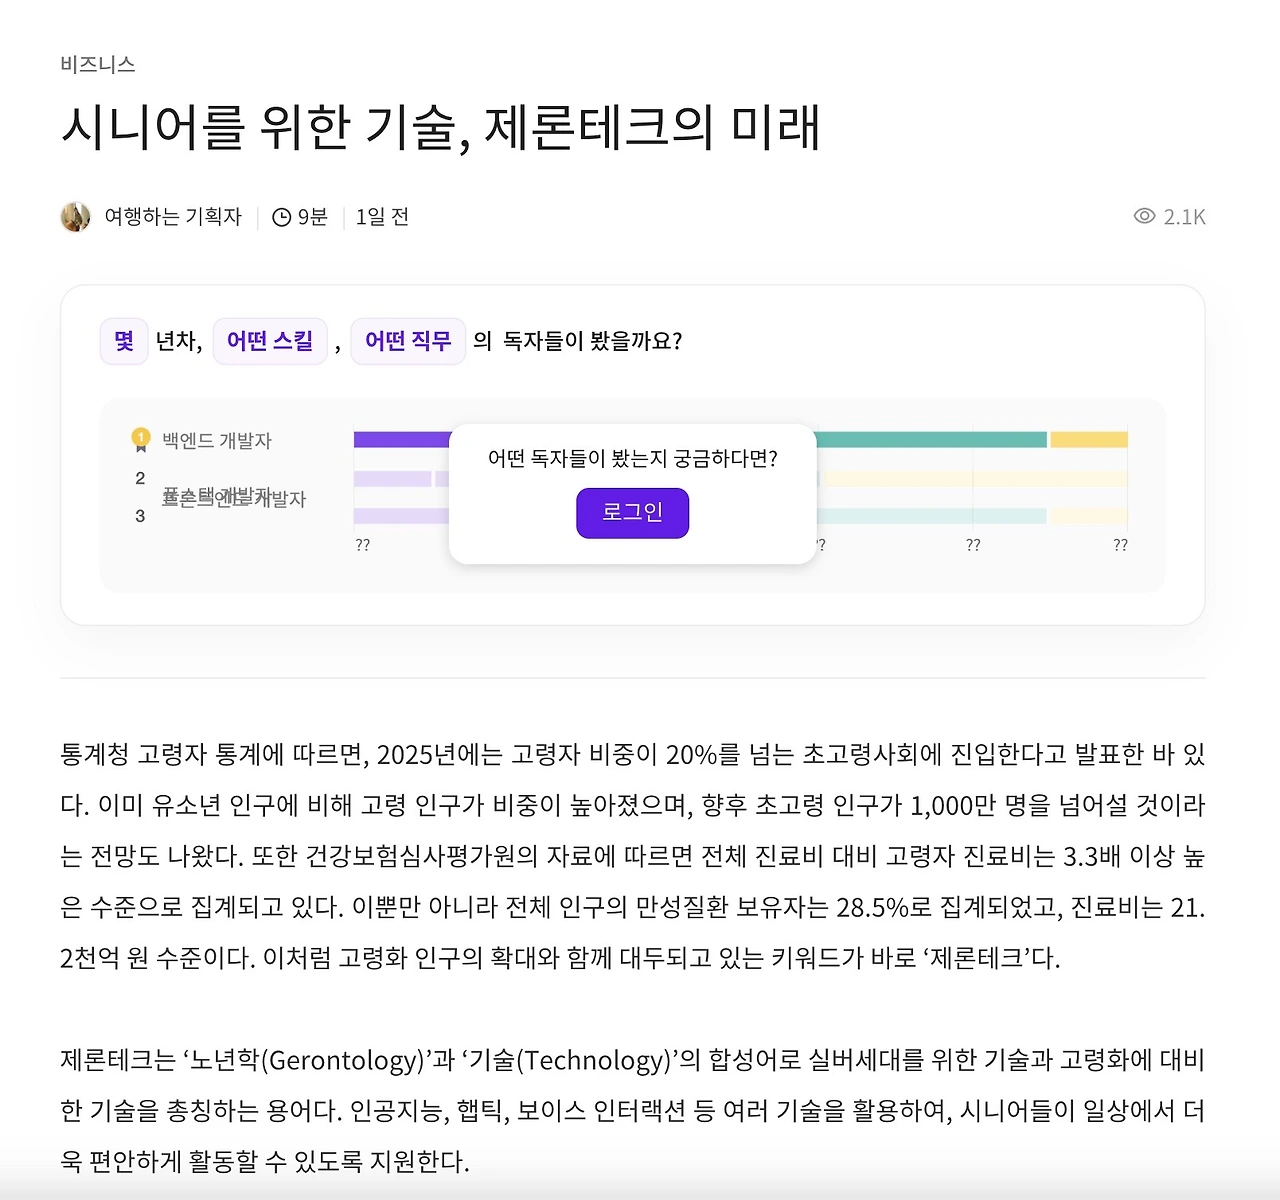Select the 백엔드 개발자 chart row label
This screenshot has height=1200, width=1280.
coord(216,439)
